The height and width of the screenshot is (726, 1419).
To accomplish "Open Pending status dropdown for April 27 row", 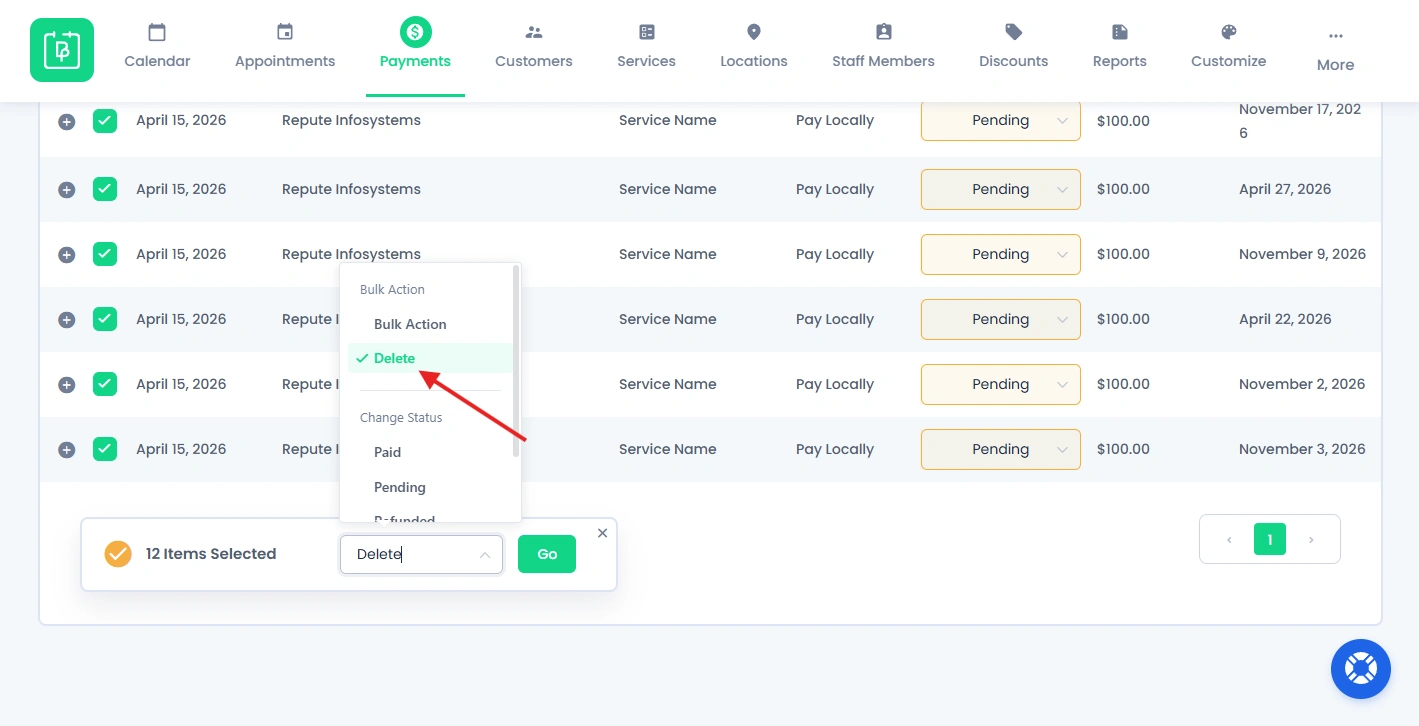I will (x=1001, y=189).
